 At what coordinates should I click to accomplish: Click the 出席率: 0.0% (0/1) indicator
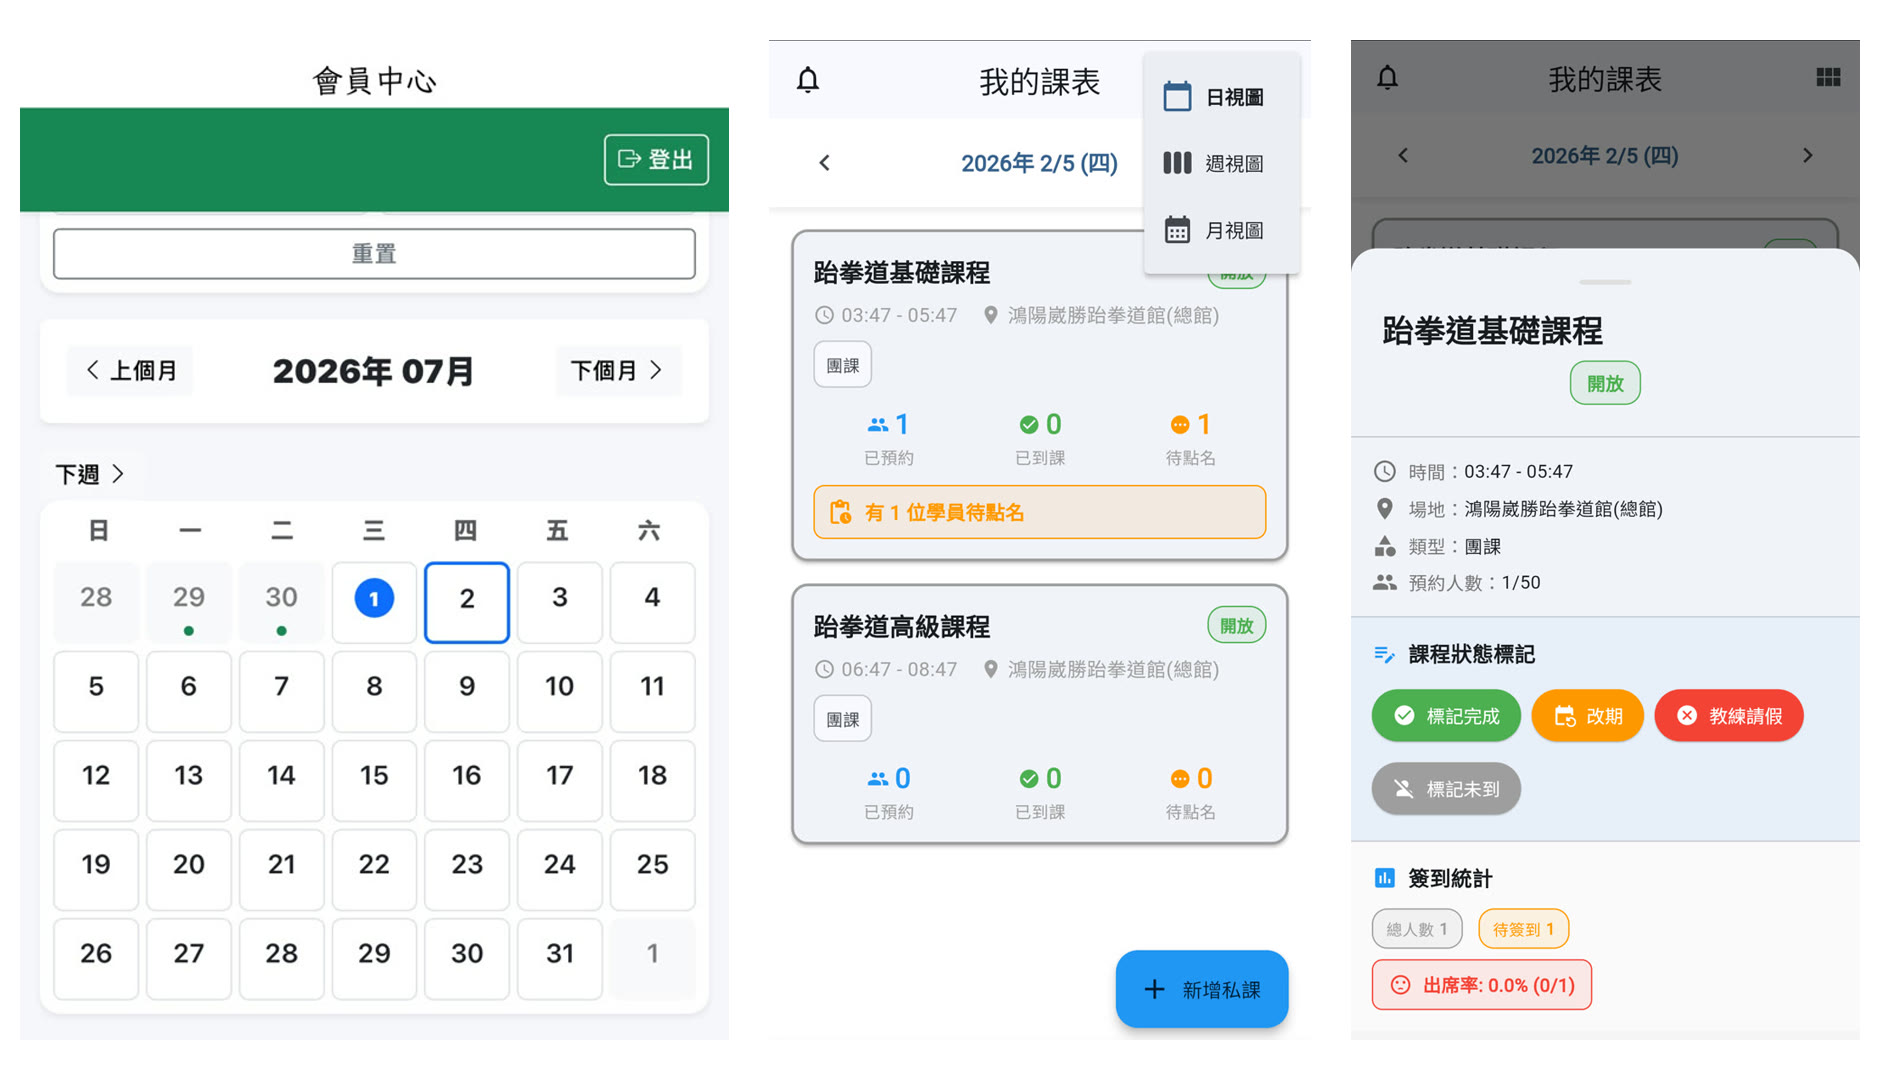point(1482,985)
